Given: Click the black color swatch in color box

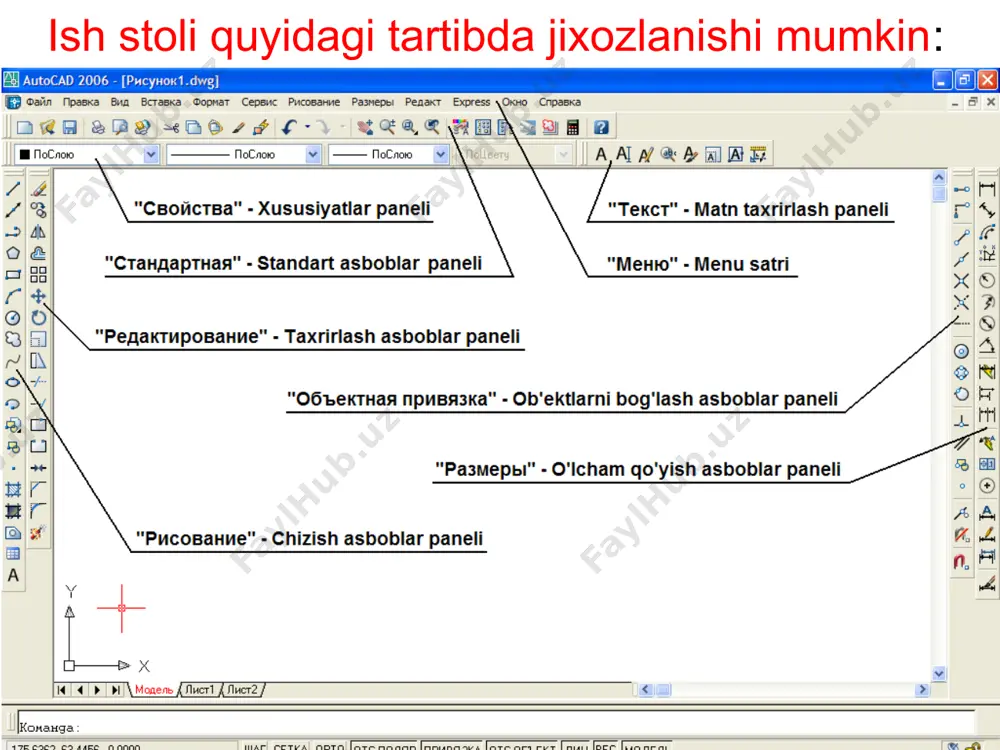Looking at the screenshot, I should pos(25,154).
